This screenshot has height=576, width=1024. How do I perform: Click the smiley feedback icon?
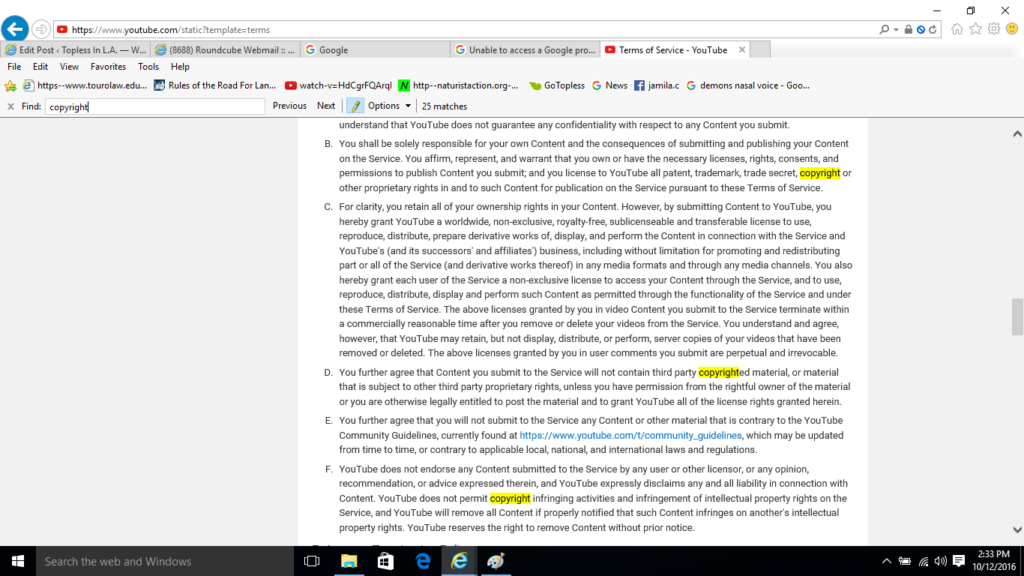point(1012,29)
